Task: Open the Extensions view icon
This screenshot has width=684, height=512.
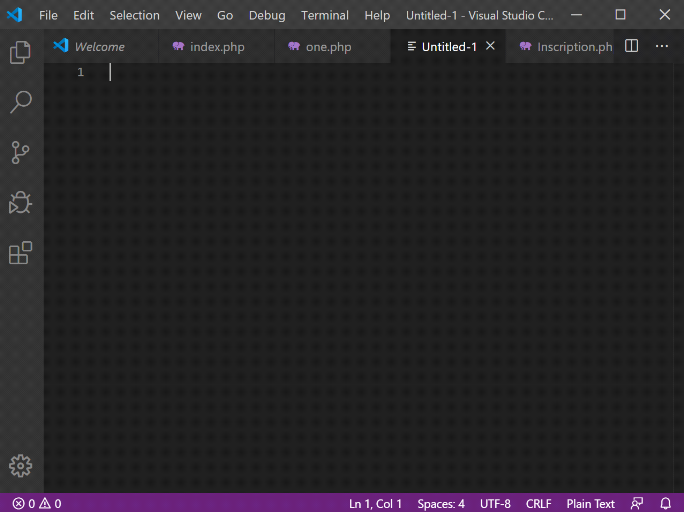Action: (20, 253)
